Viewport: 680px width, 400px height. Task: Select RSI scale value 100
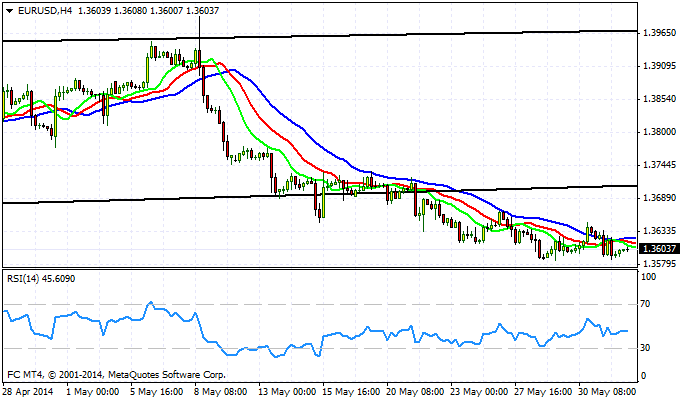click(x=648, y=277)
